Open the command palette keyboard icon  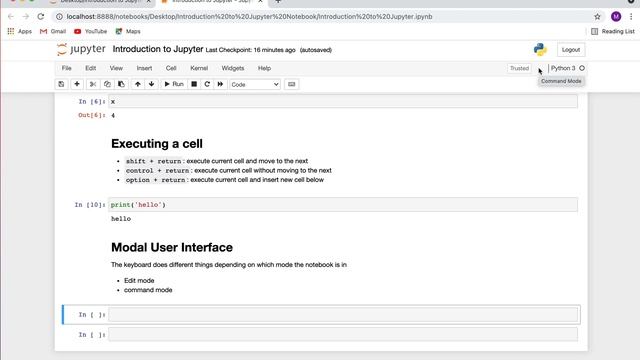pyautogui.click(x=291, y=84)
